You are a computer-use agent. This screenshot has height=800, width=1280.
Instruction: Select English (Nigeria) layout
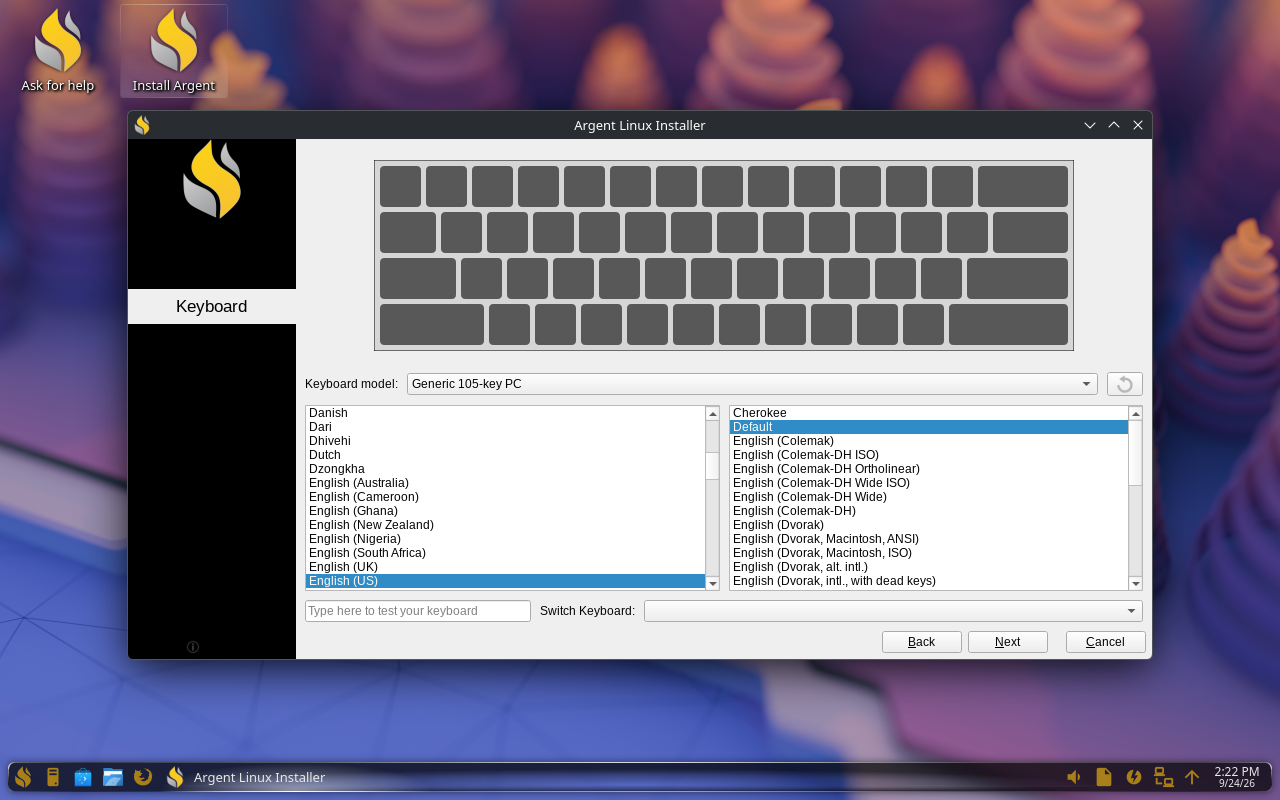[x=505, y=539]
